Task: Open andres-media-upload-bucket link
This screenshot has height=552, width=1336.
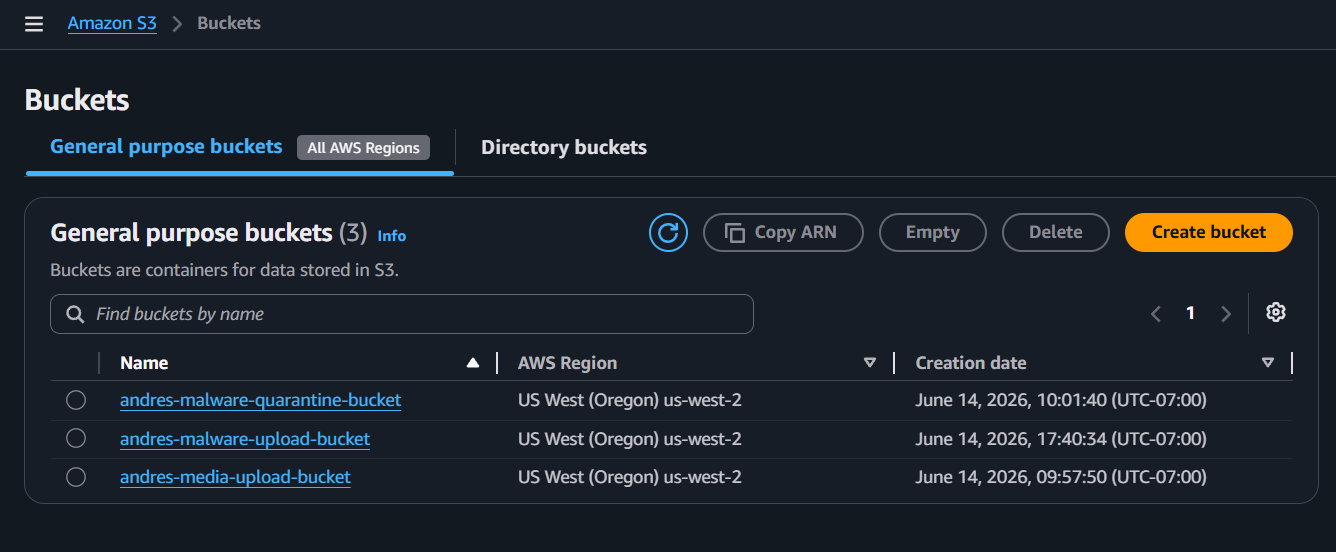Action: pyautogui.click(x=235, y=477)
